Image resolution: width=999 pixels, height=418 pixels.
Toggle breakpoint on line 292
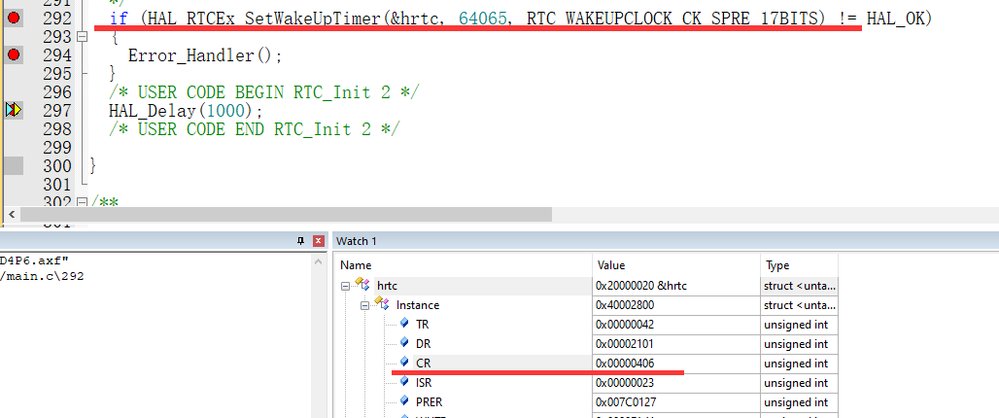[13, 18]
